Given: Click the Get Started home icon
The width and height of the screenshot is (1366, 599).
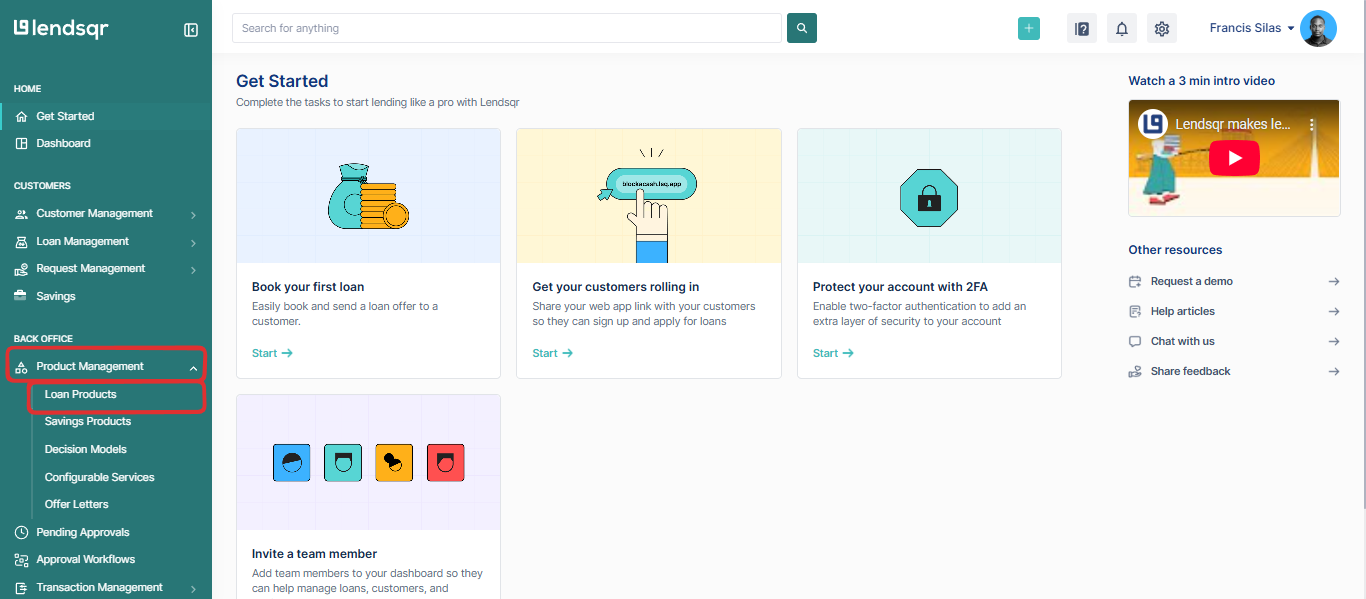Looking at the screenshot, I should click(22, 117).
